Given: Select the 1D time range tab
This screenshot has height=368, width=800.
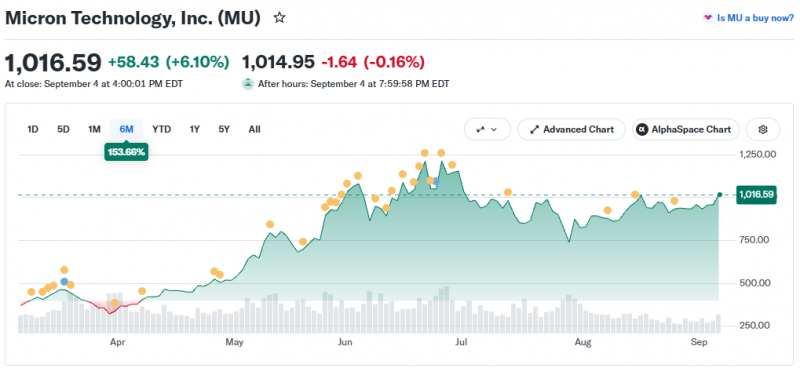Looking at the screenshot, I should (x=33, y=130).
